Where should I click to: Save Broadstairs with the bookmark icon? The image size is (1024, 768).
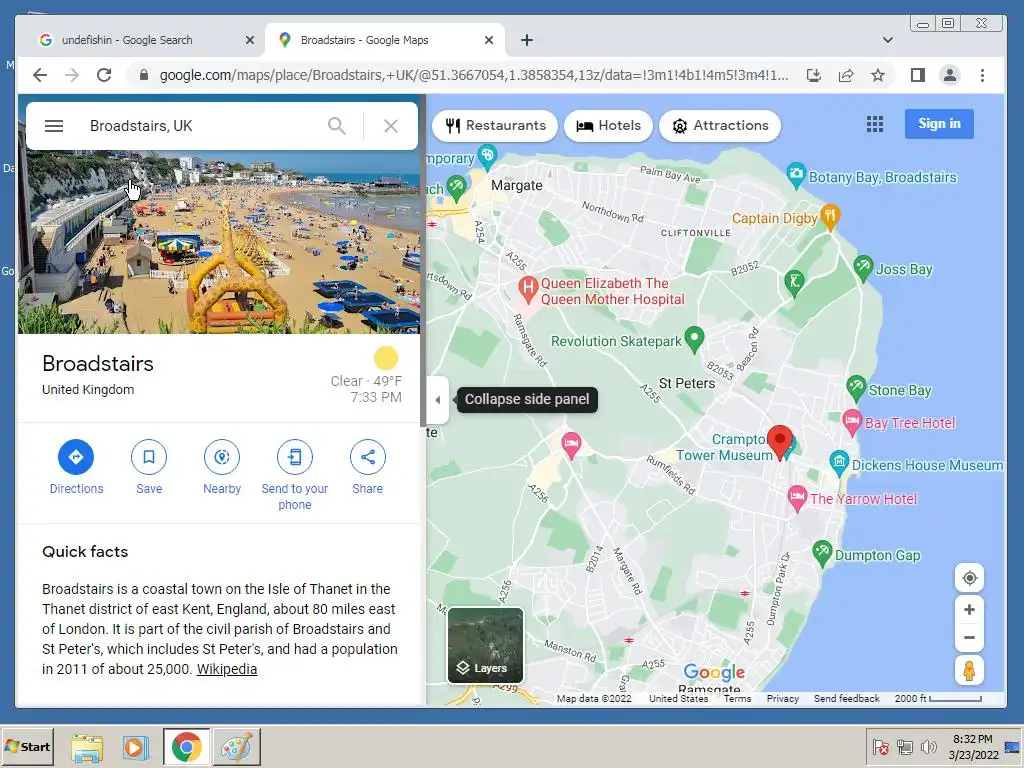tap(149, 457)
